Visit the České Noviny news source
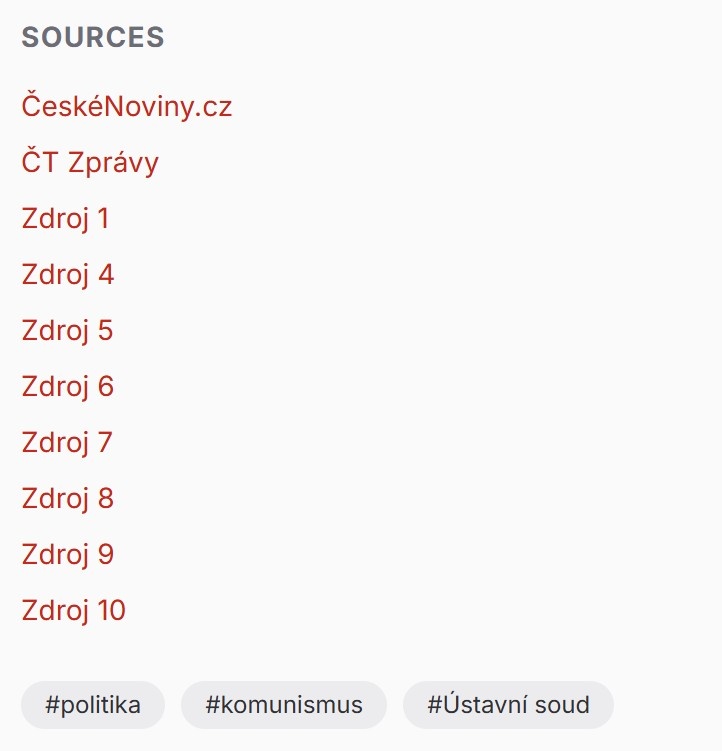The width and height of the screenshot is (722, 751). coord(127,106)
